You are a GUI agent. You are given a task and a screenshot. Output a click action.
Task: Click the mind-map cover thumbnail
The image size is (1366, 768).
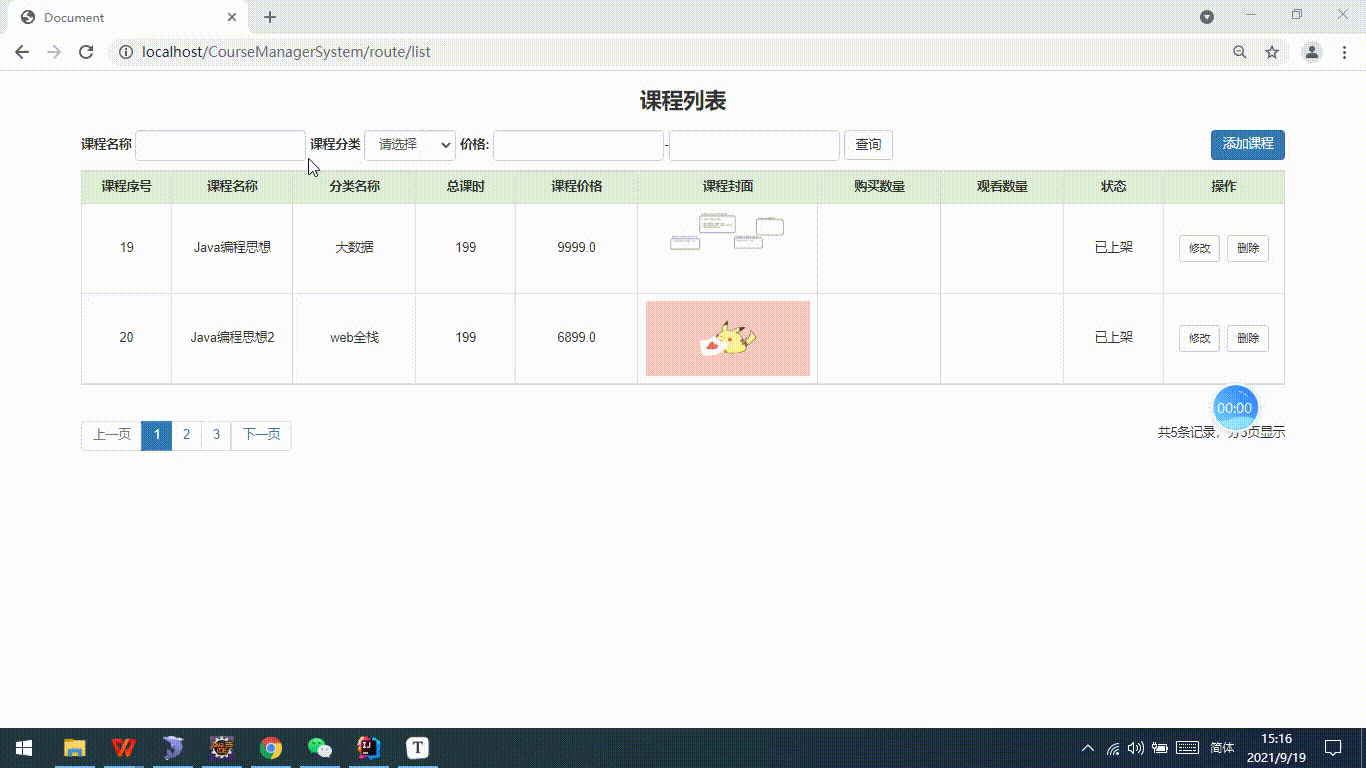coord(727,231)
